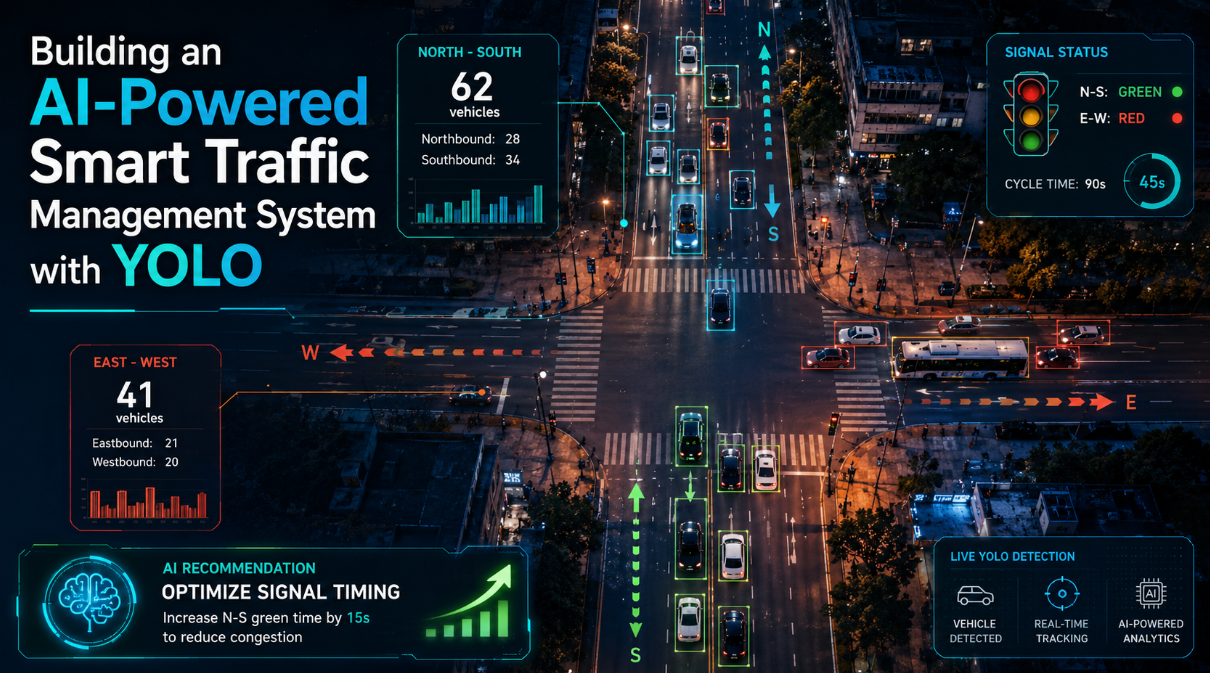1210x673 pixels.
Task: Click the SIGNAL STATUS heading
Action: tap(1056, 52)
